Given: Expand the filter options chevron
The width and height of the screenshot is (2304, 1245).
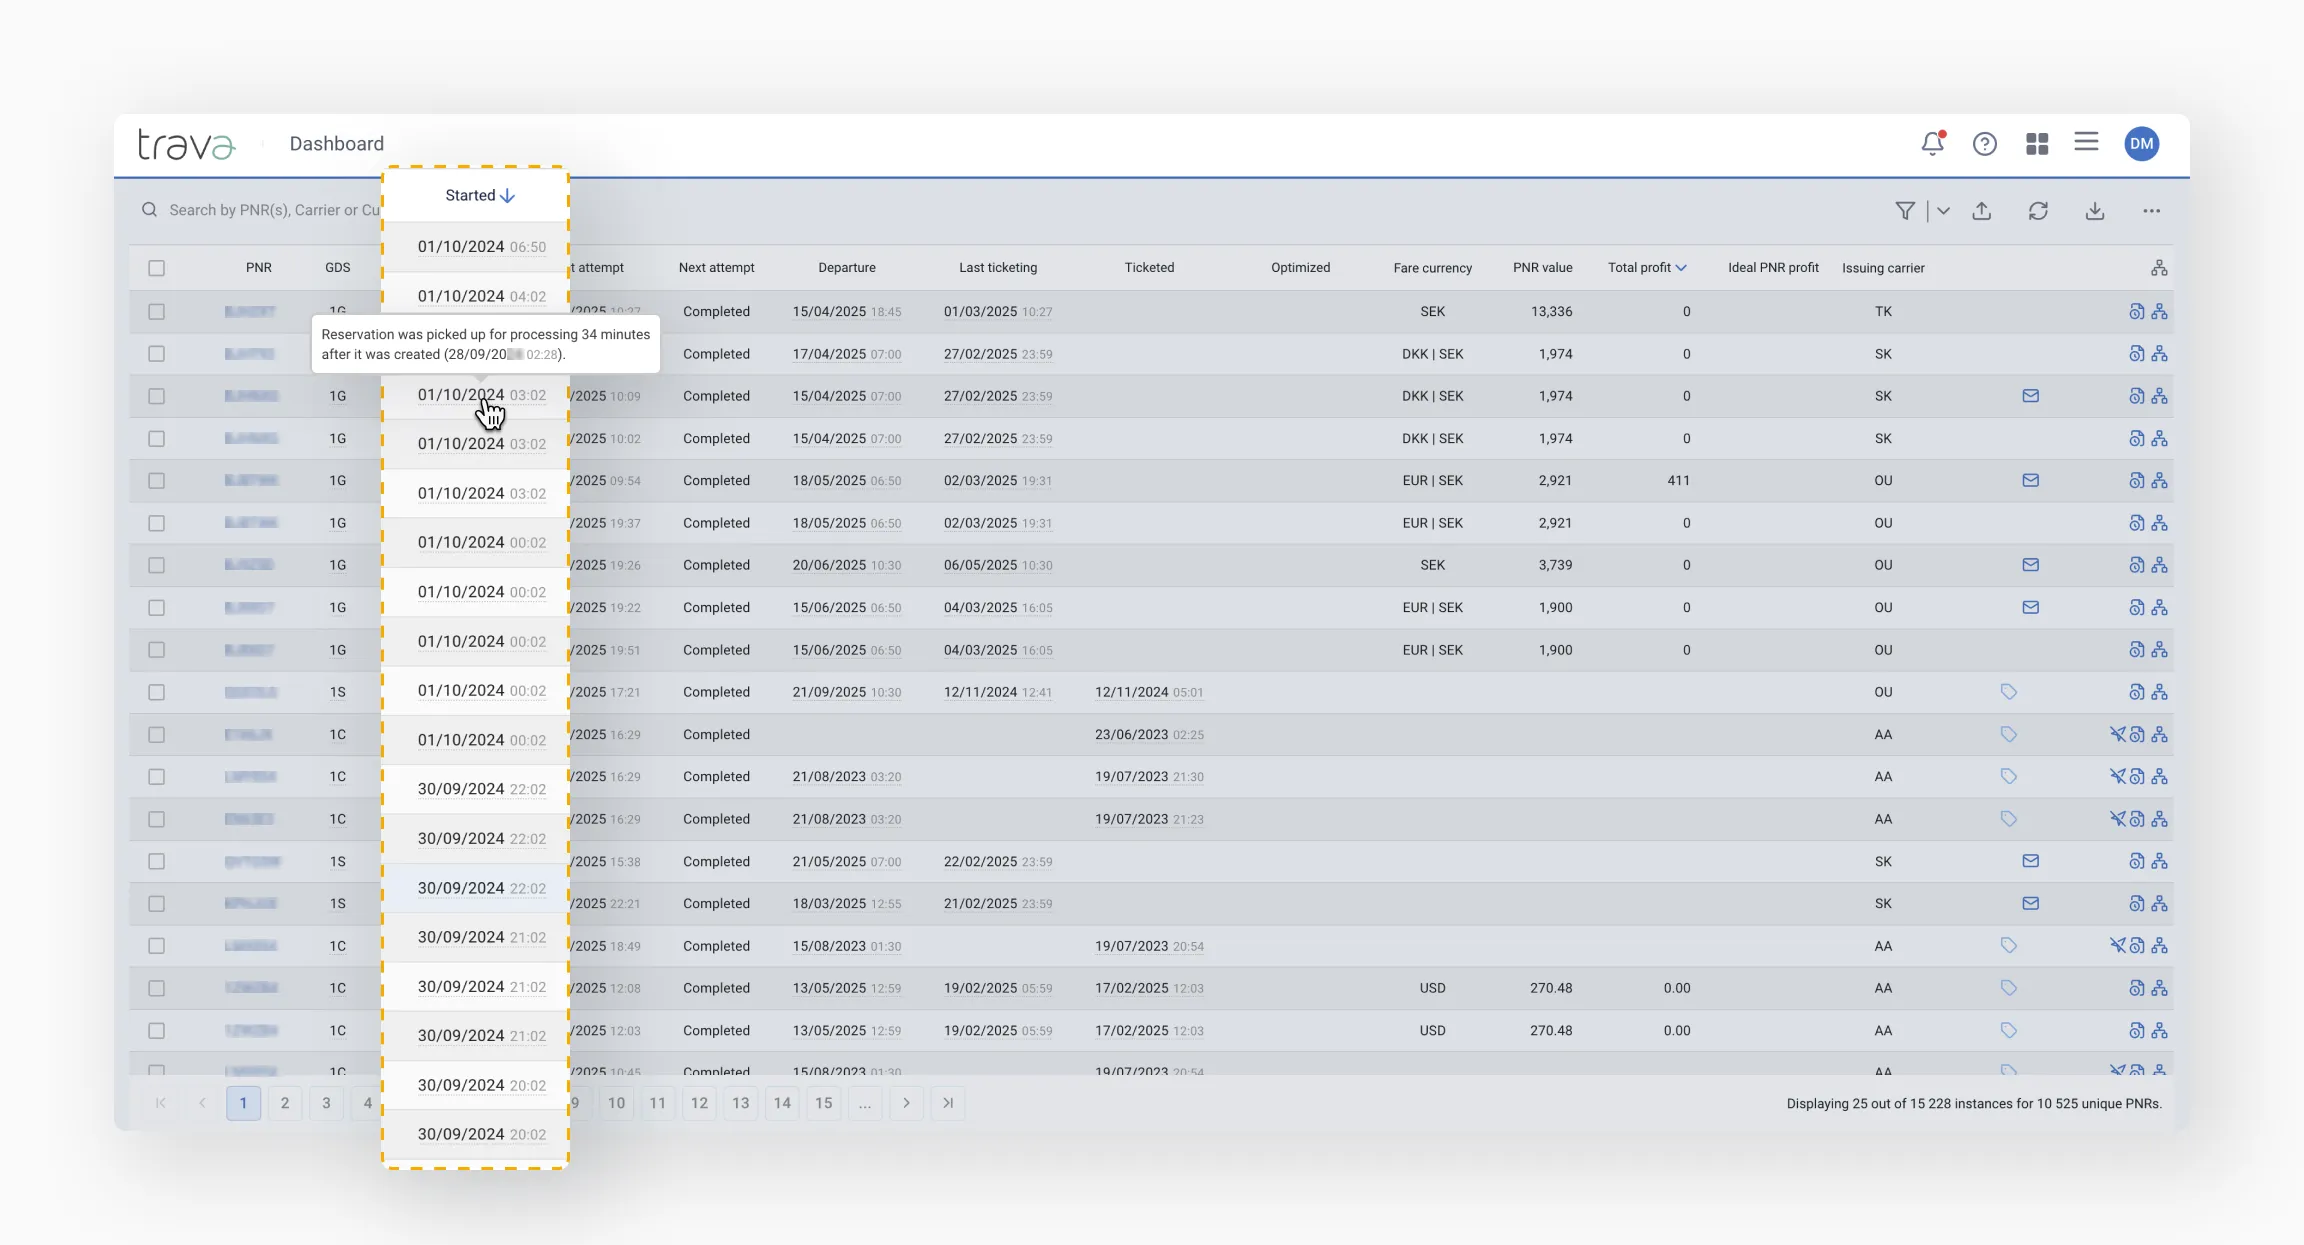Looking at the screenshot, I should click(x=1943, y=211).
